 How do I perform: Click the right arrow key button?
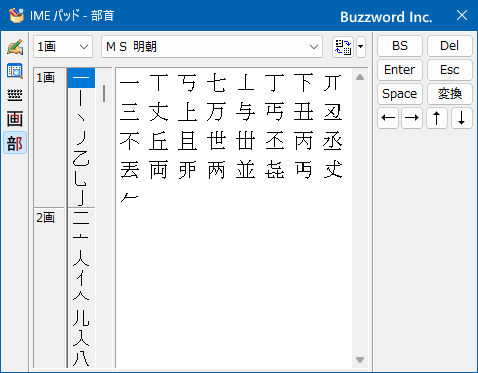[x=412, y=118]
